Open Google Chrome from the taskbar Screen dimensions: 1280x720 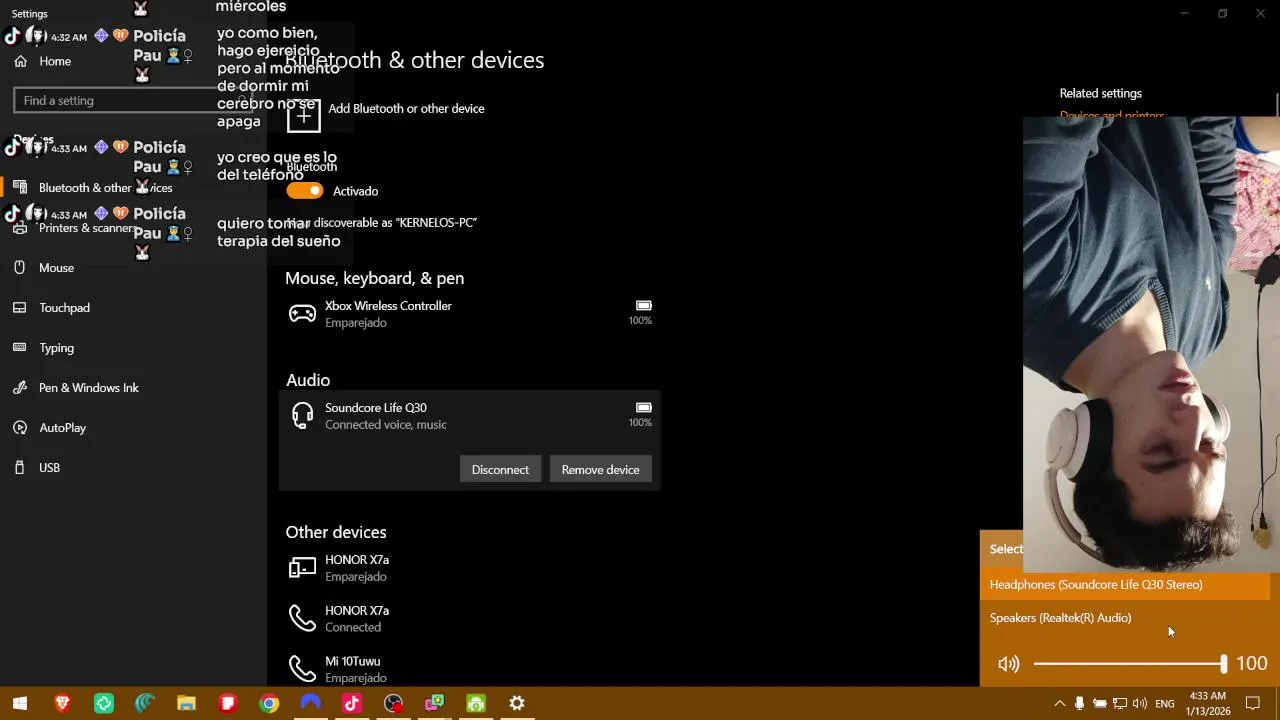click(269, 703)
